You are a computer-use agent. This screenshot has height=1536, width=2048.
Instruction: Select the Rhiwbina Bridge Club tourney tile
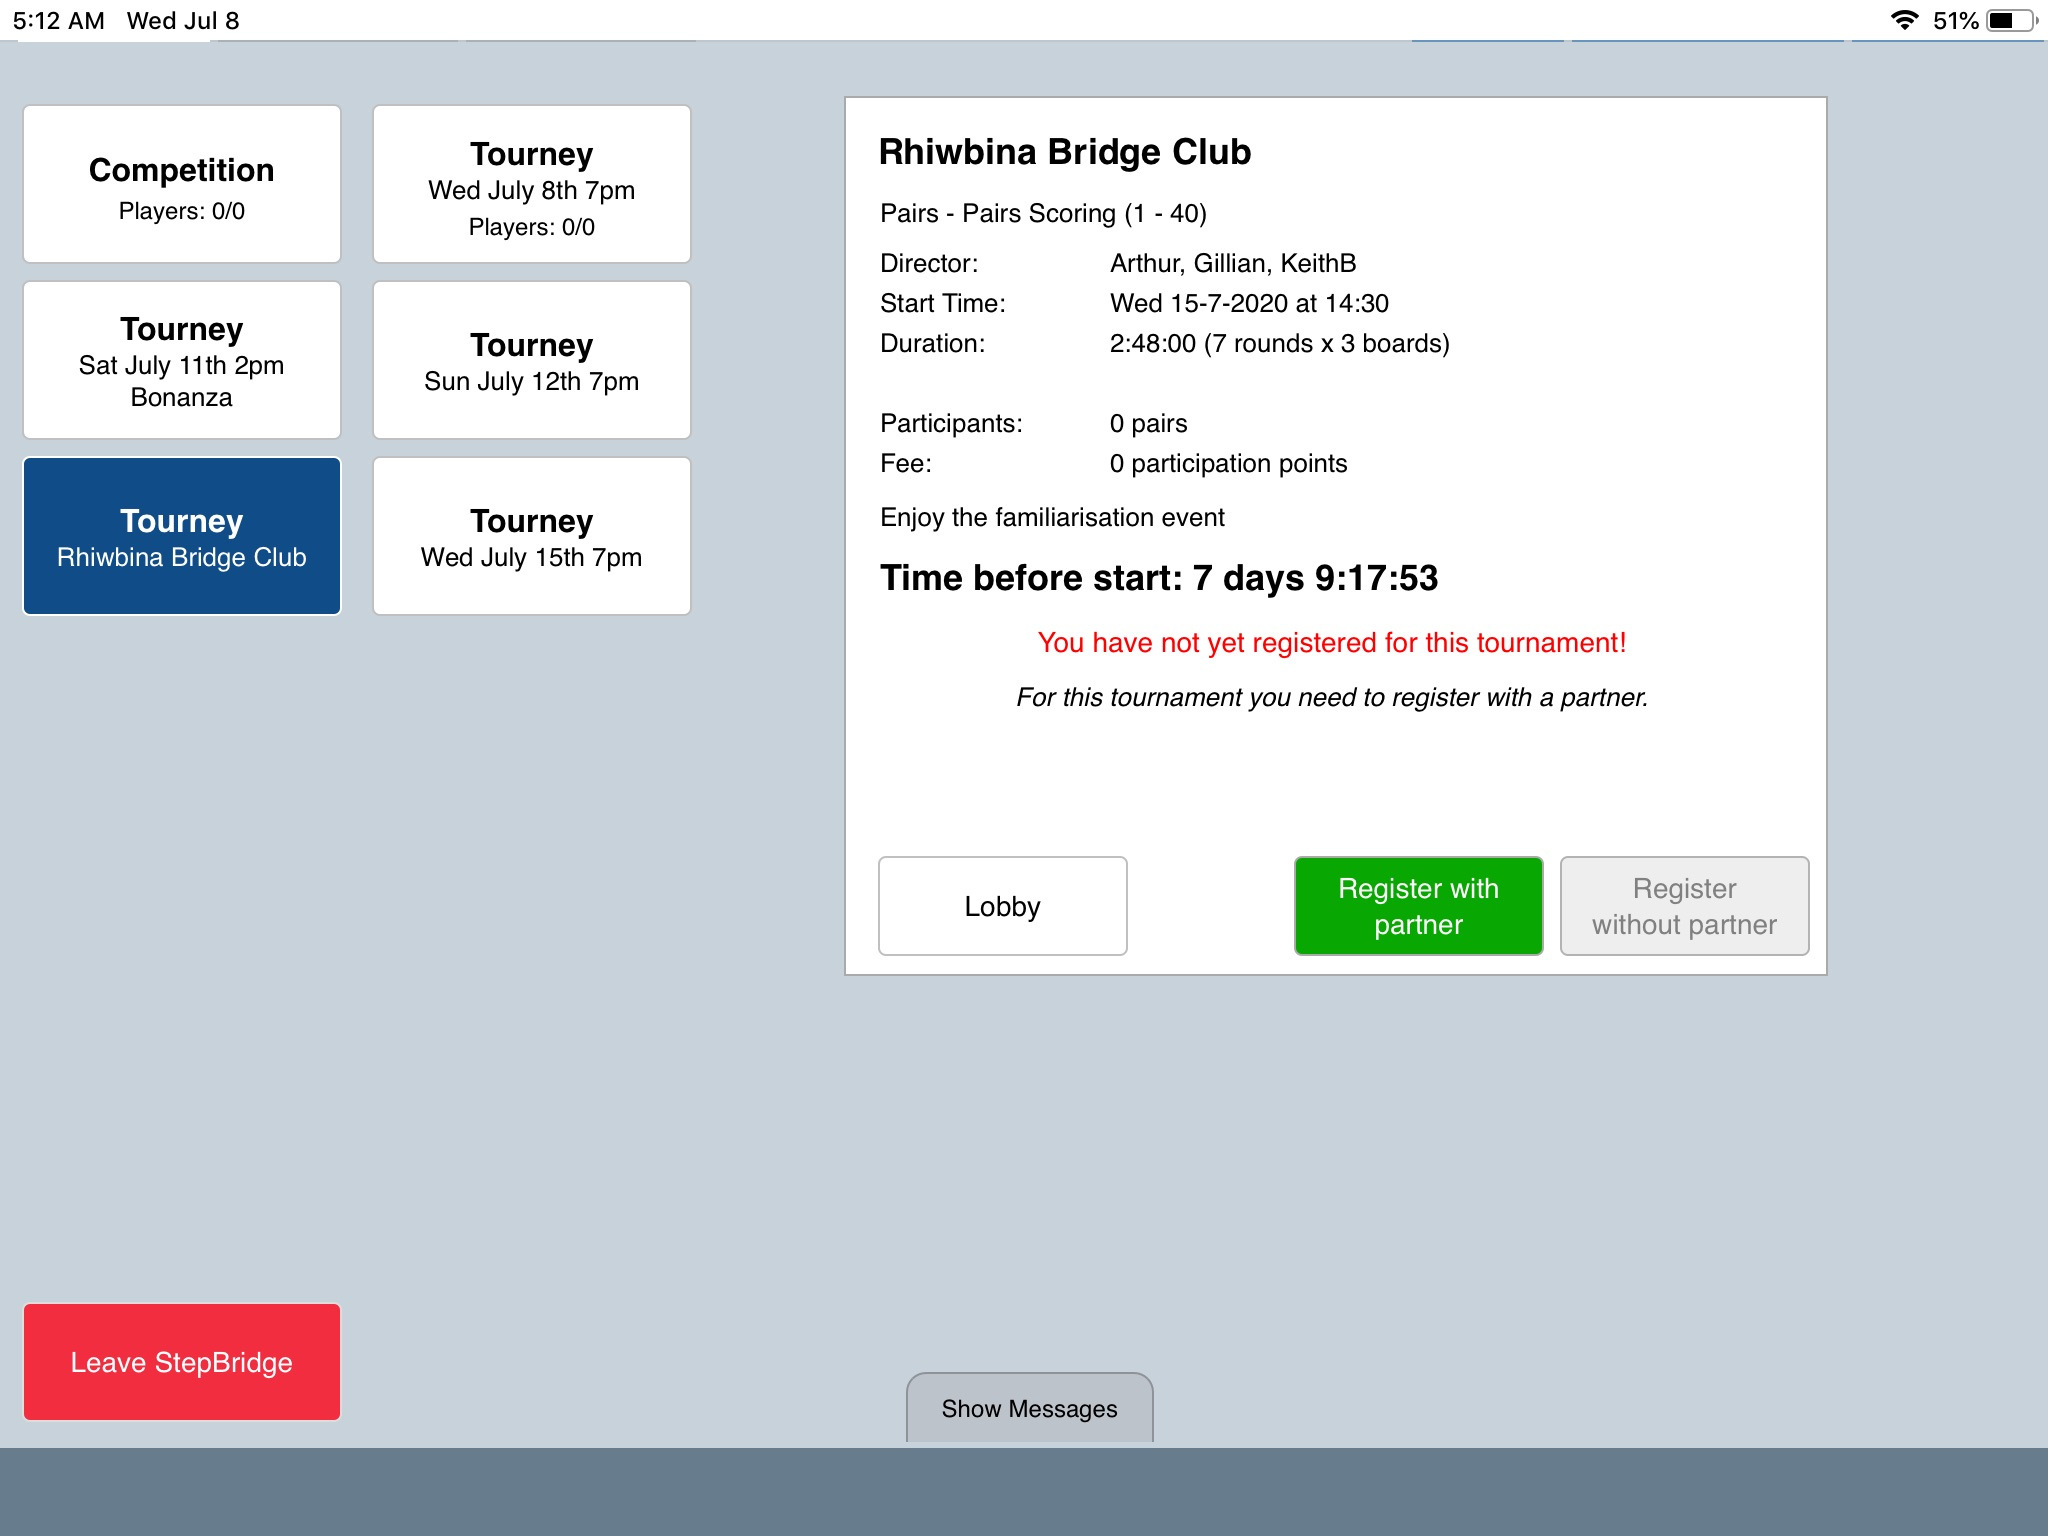tap(181, 537)
